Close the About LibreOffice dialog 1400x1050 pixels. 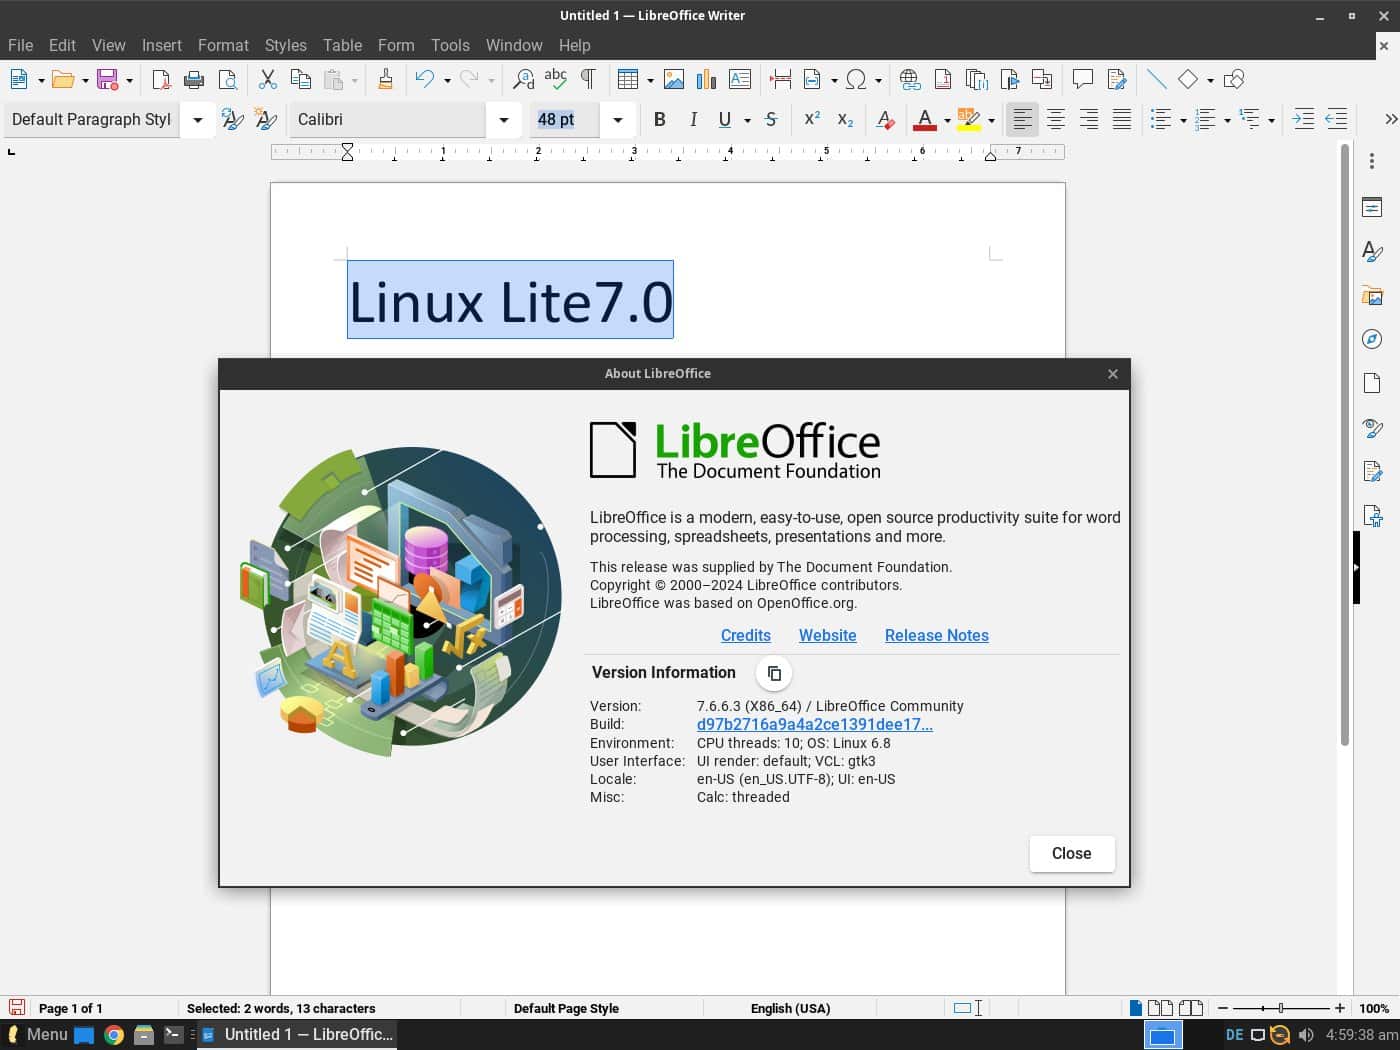click(x=1071, y=853)
